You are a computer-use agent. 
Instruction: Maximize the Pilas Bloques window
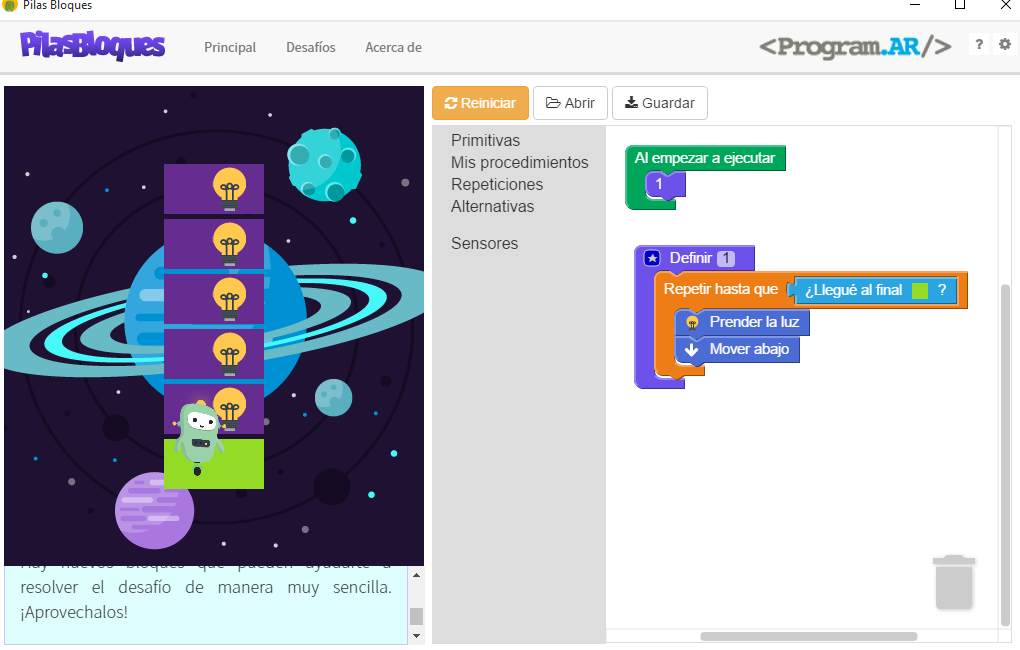pos(960,5)
